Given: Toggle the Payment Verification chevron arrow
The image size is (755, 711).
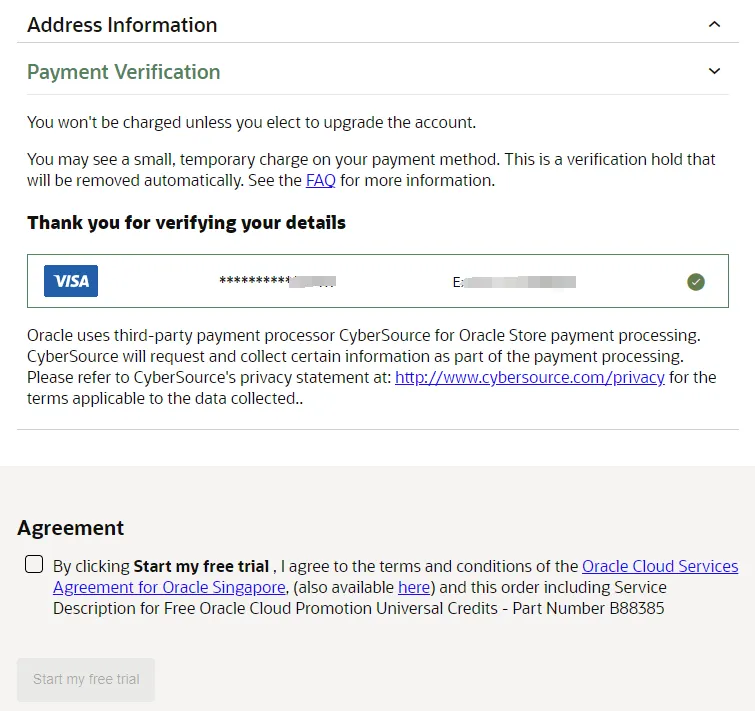Looking at the screenshot, I should click(x=715, y=71).
